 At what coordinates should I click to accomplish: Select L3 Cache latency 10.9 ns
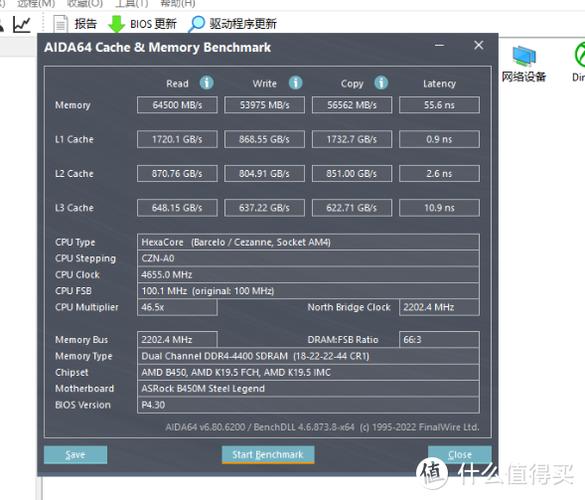click(439, 208)
